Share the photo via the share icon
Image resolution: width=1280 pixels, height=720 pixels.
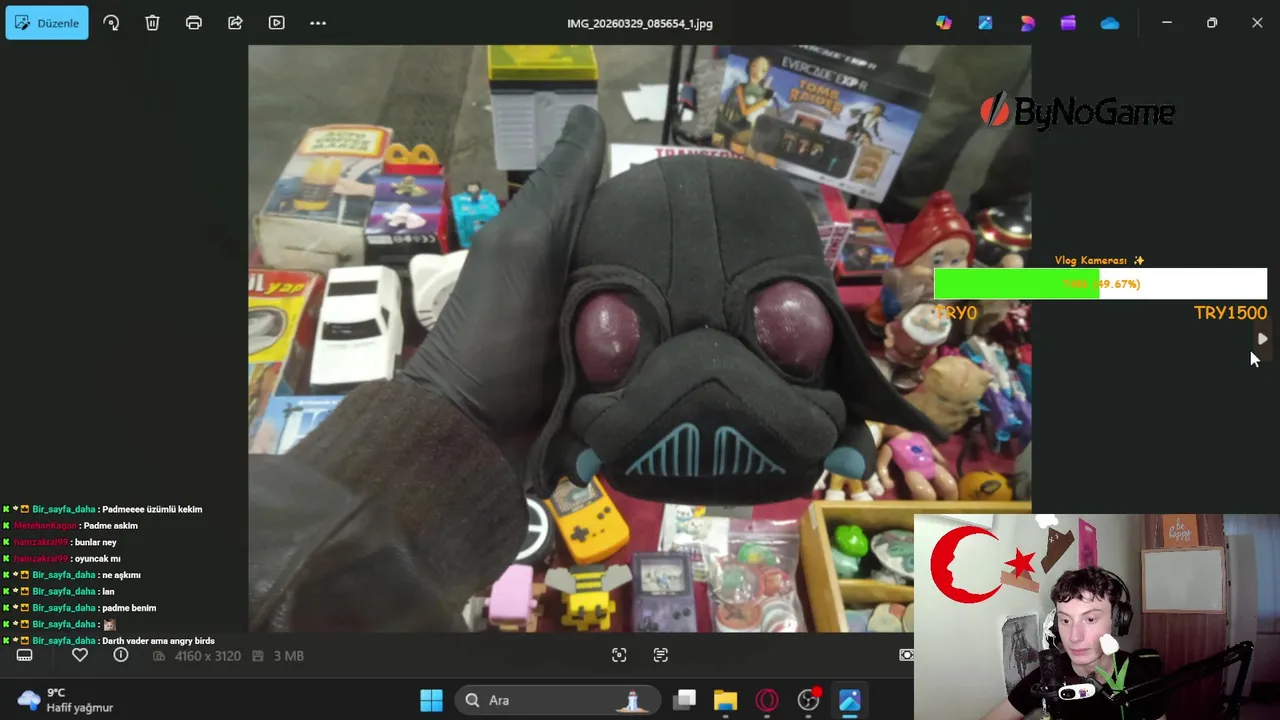tap(235, 23)
